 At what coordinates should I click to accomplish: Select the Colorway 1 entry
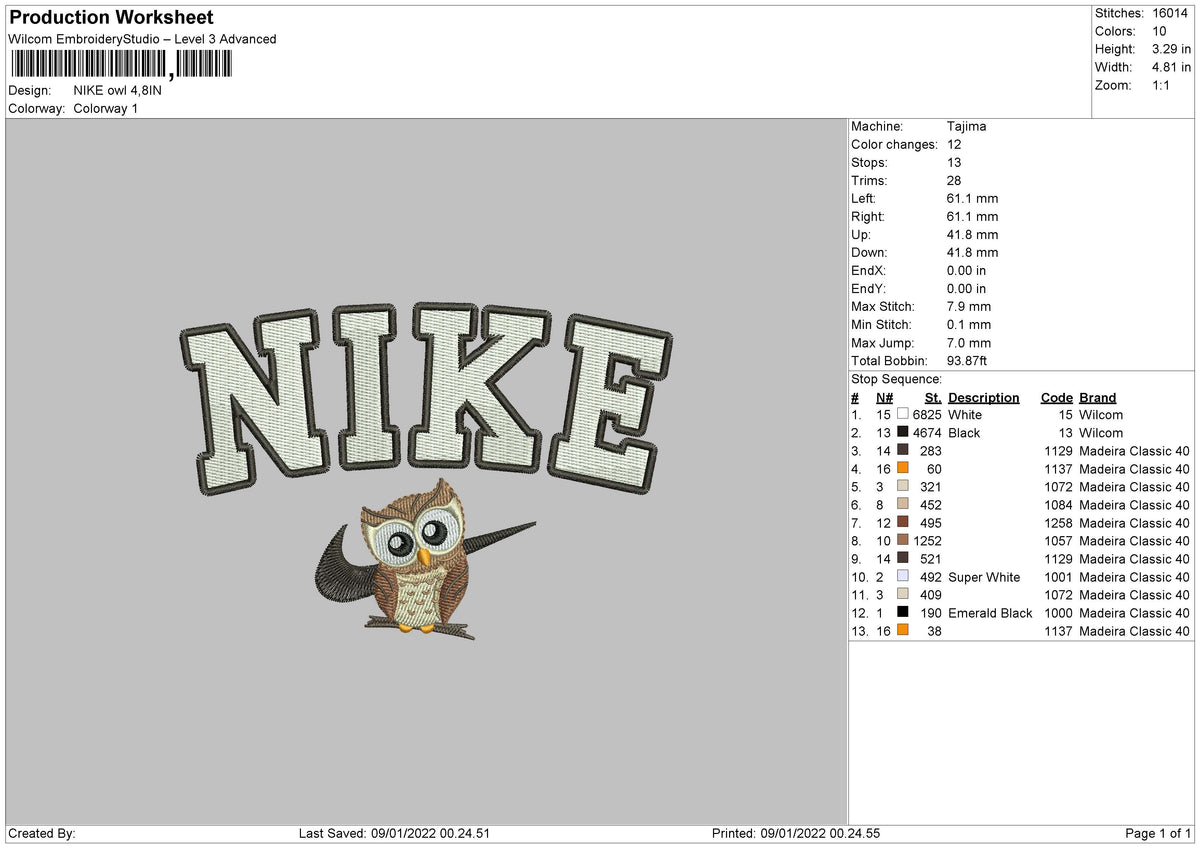[107, 108]
